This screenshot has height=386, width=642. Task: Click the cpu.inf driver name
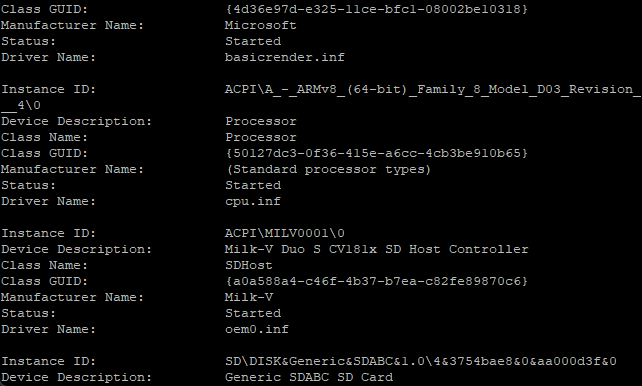click(x=253, y=201)
